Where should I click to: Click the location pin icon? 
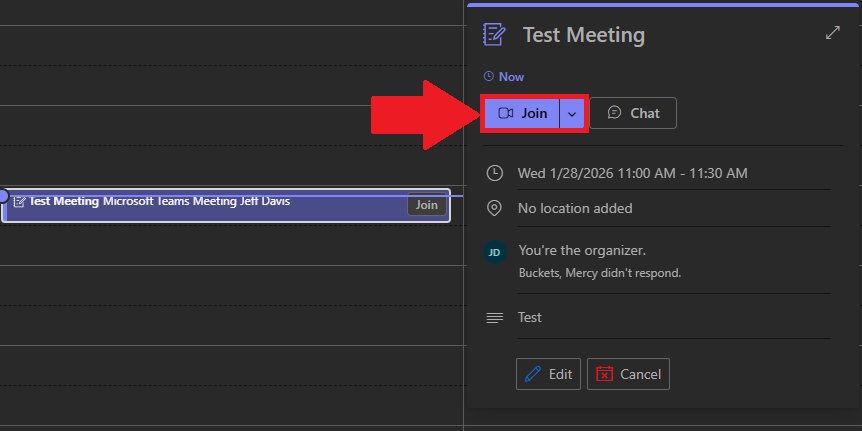494,208
